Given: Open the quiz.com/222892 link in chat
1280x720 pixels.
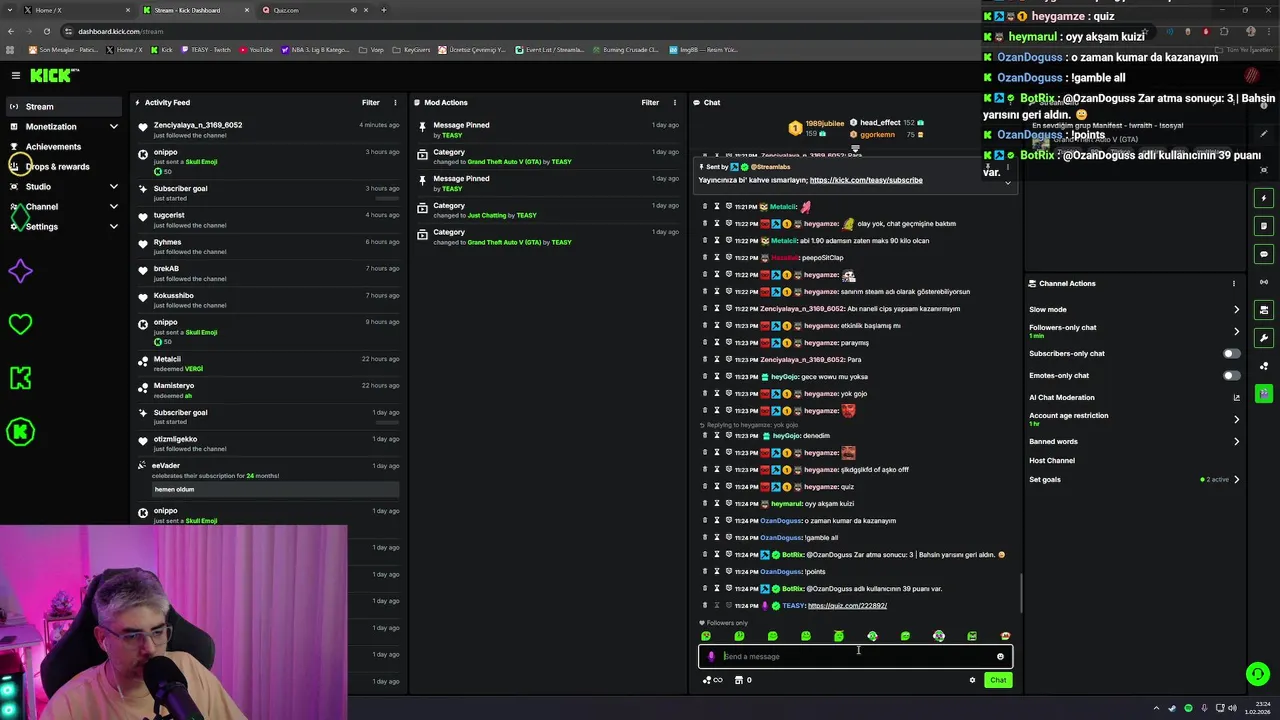Looking at the screenshot, I should [847, 606].
